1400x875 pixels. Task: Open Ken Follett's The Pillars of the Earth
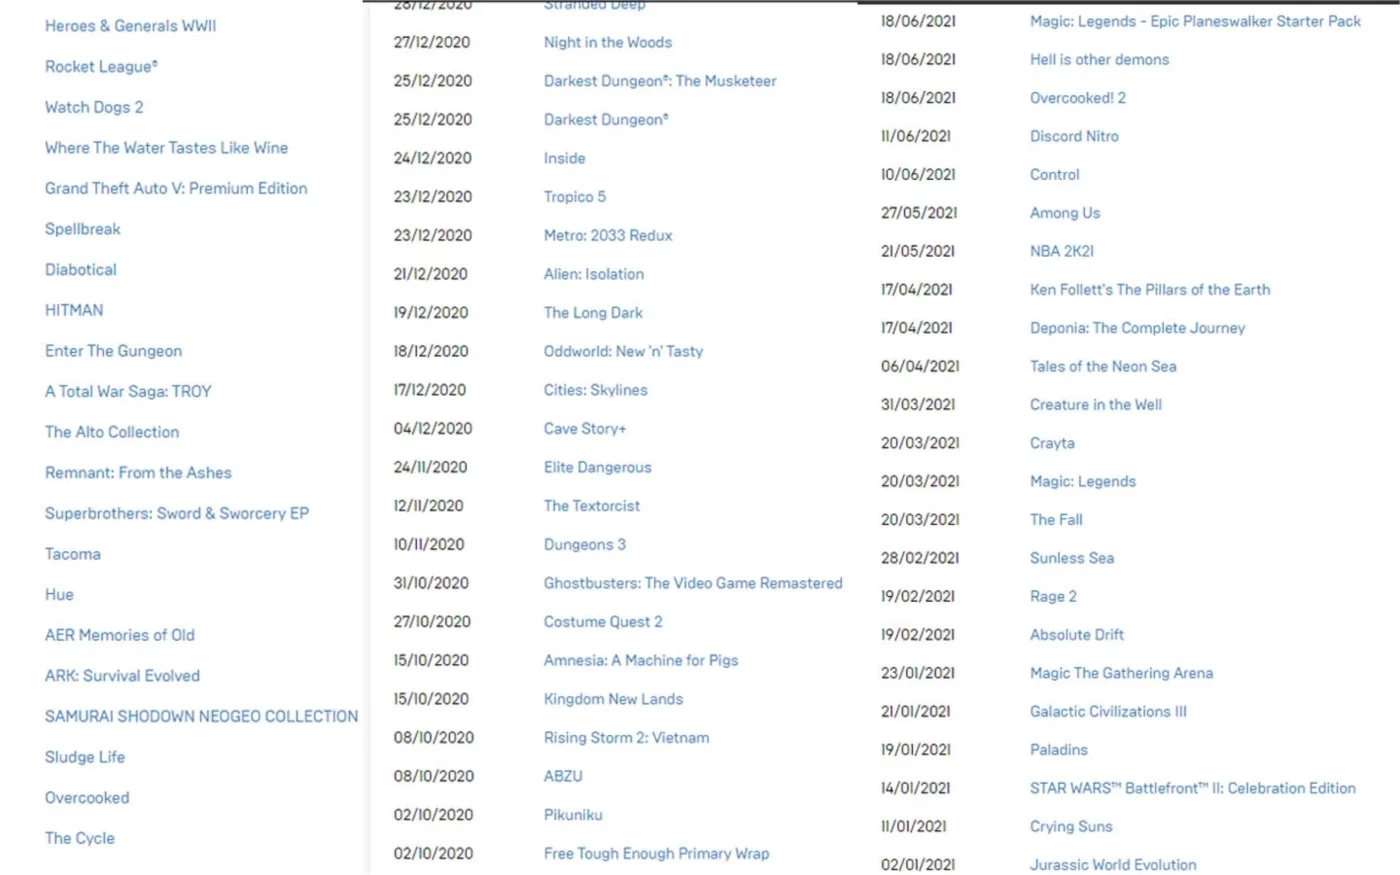click(x=1150, y=290)
